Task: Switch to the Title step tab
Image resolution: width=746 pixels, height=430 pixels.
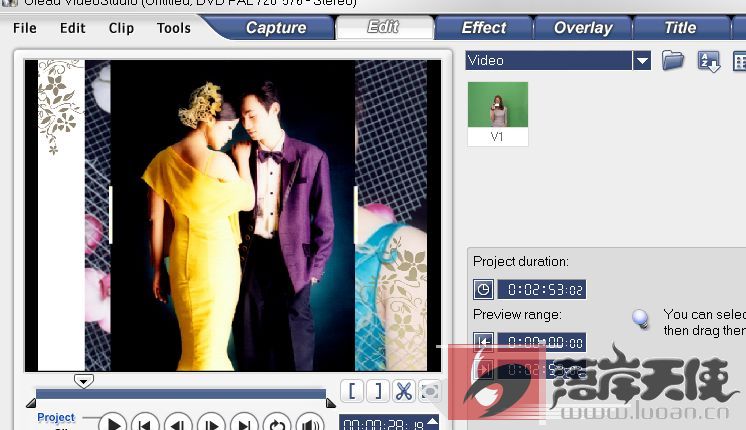Action: tap(680, 28)
